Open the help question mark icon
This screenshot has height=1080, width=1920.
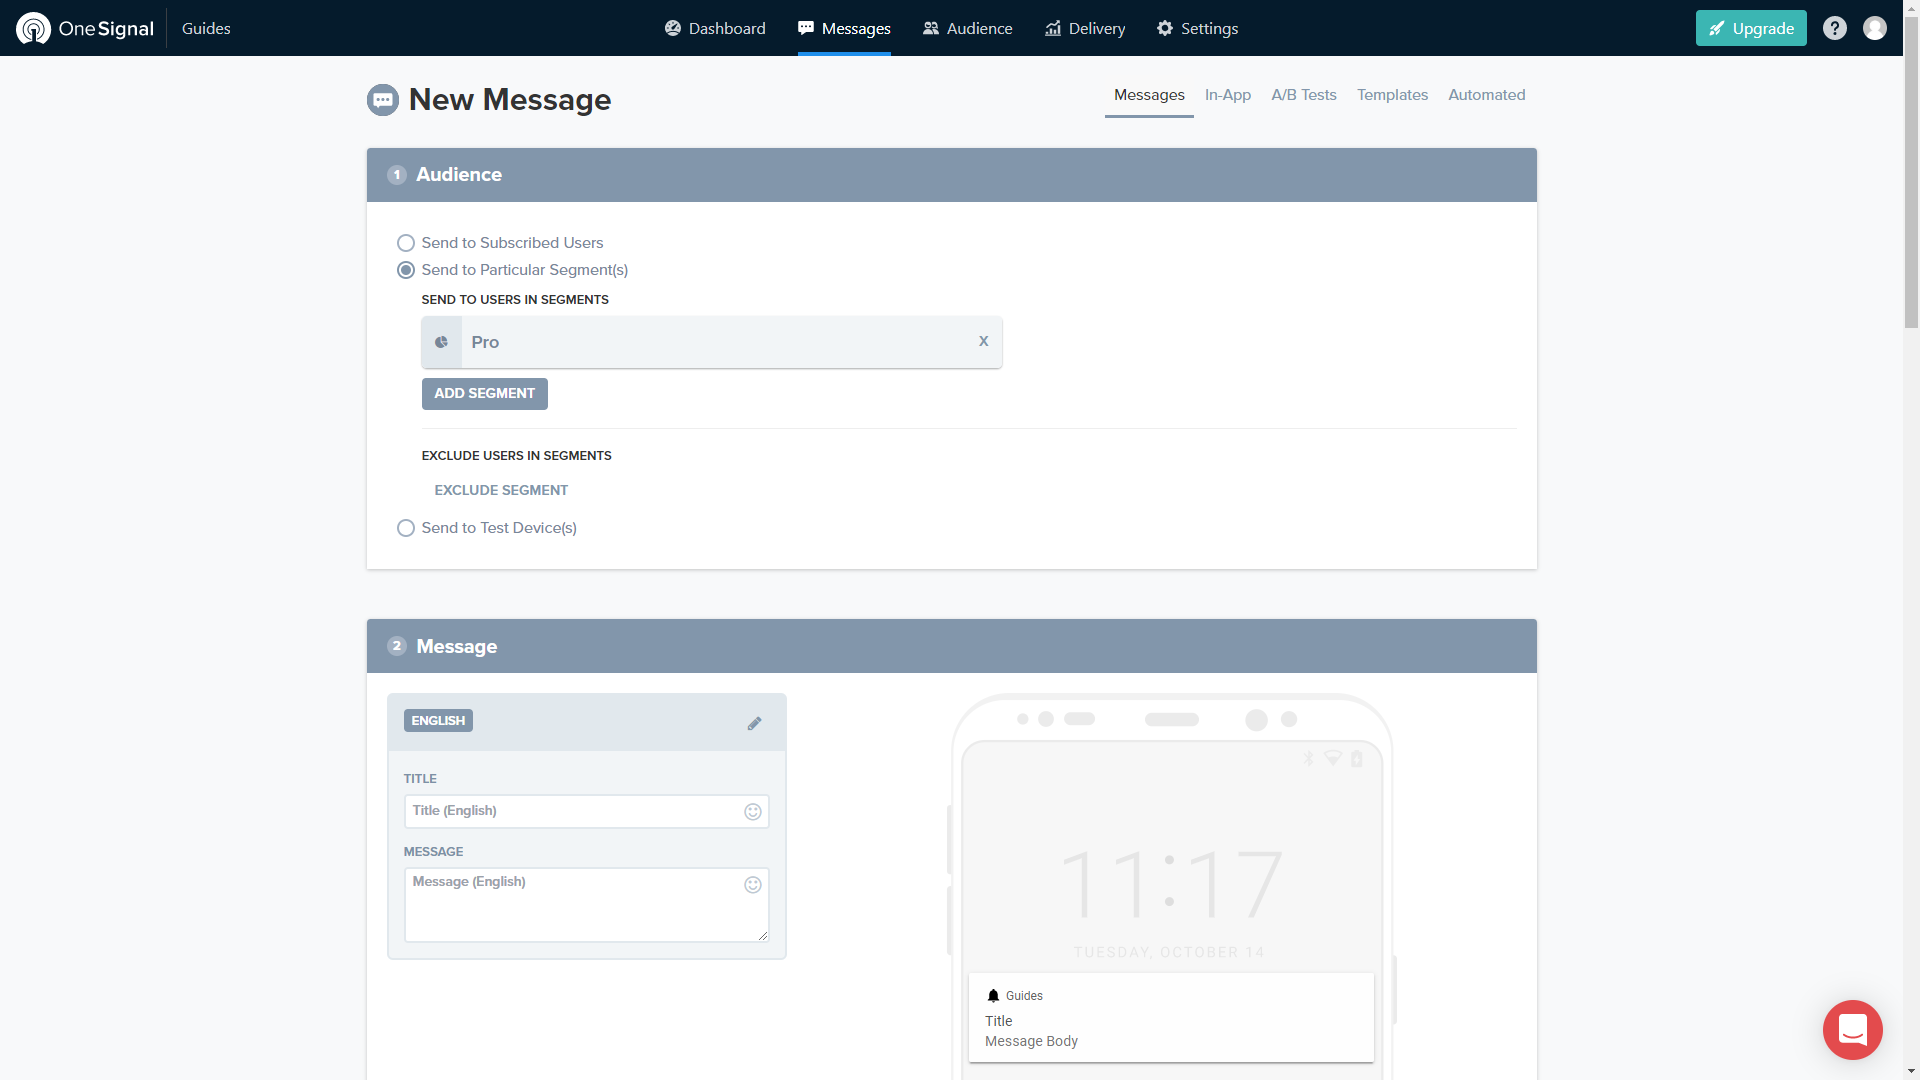coord(1835,28)
